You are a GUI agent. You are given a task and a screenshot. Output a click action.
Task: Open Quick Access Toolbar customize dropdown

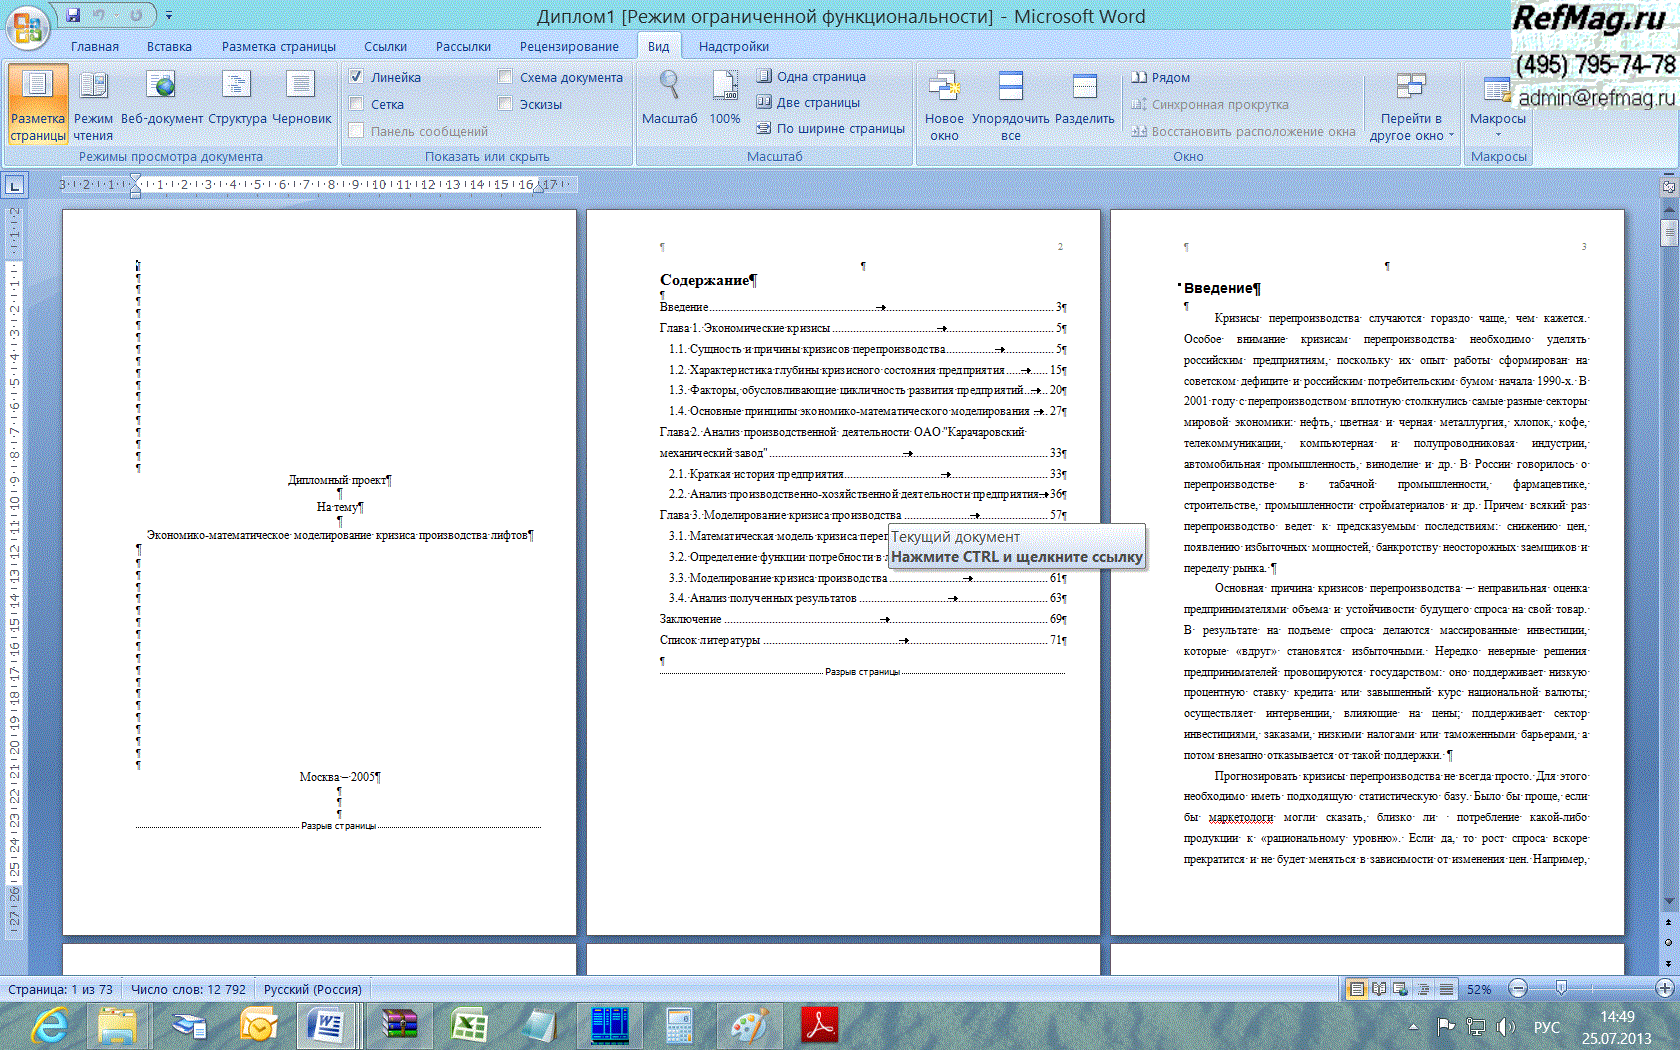point(169,16)
